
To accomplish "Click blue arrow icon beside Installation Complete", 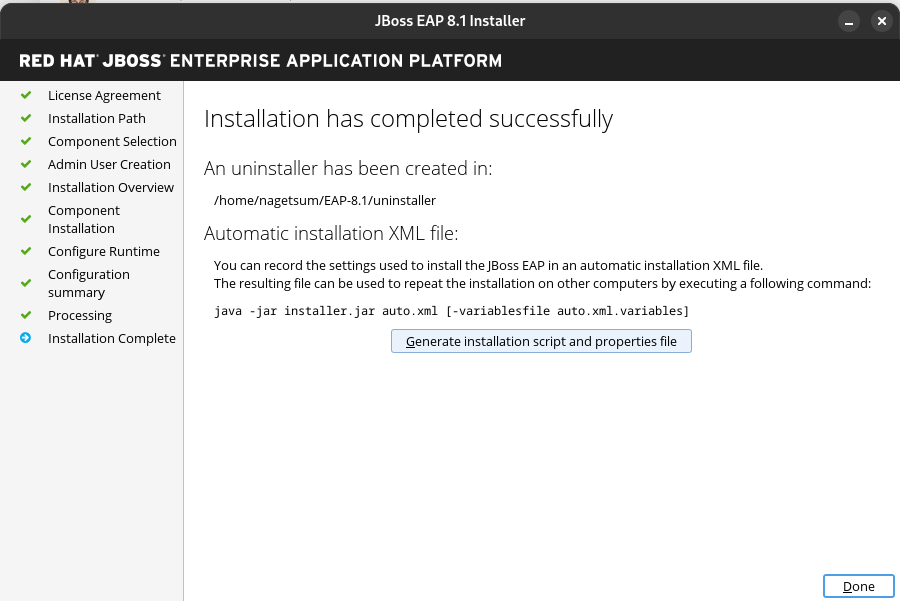I will [x=26, y=338].
